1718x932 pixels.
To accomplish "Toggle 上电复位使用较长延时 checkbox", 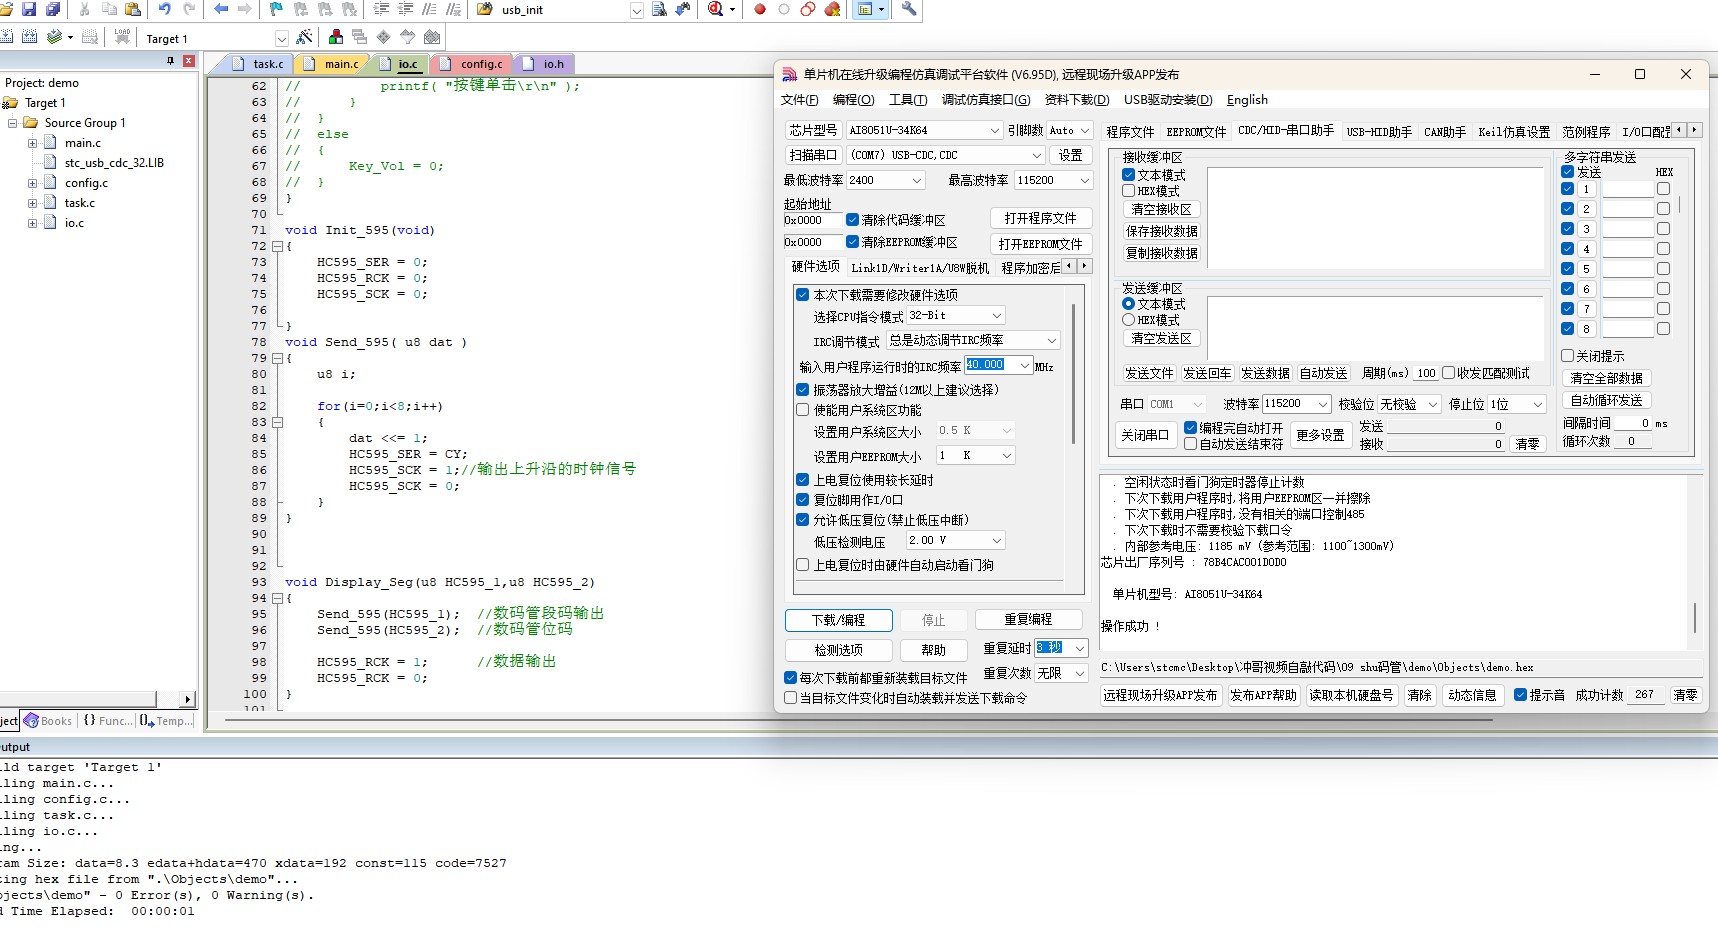I will click(x=802, y=480).
